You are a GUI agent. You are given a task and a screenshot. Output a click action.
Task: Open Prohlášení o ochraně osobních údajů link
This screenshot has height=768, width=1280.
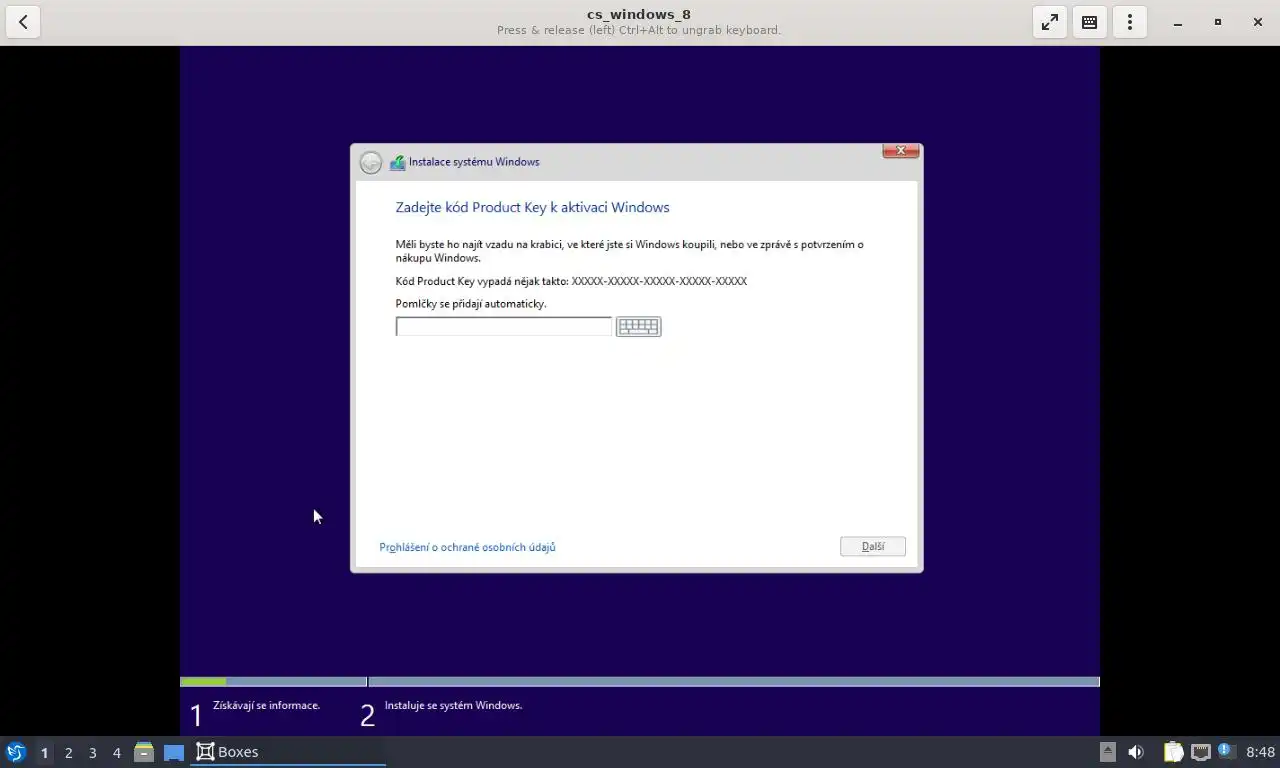(x=467, y=547)
